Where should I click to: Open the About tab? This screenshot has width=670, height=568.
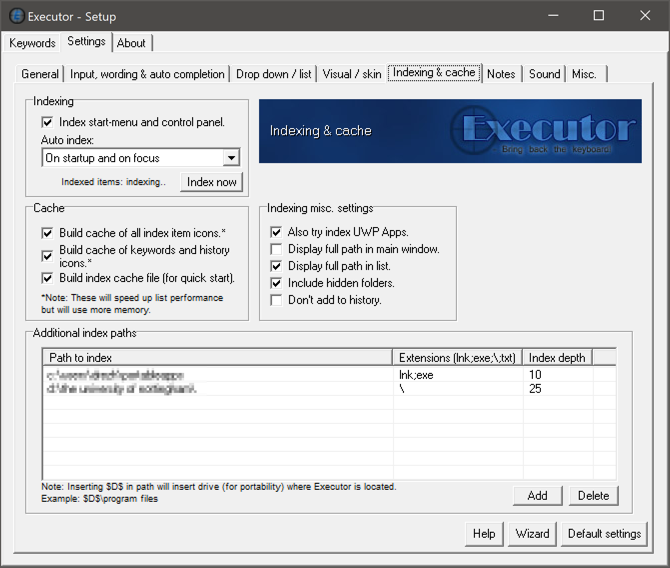[131, 43]
